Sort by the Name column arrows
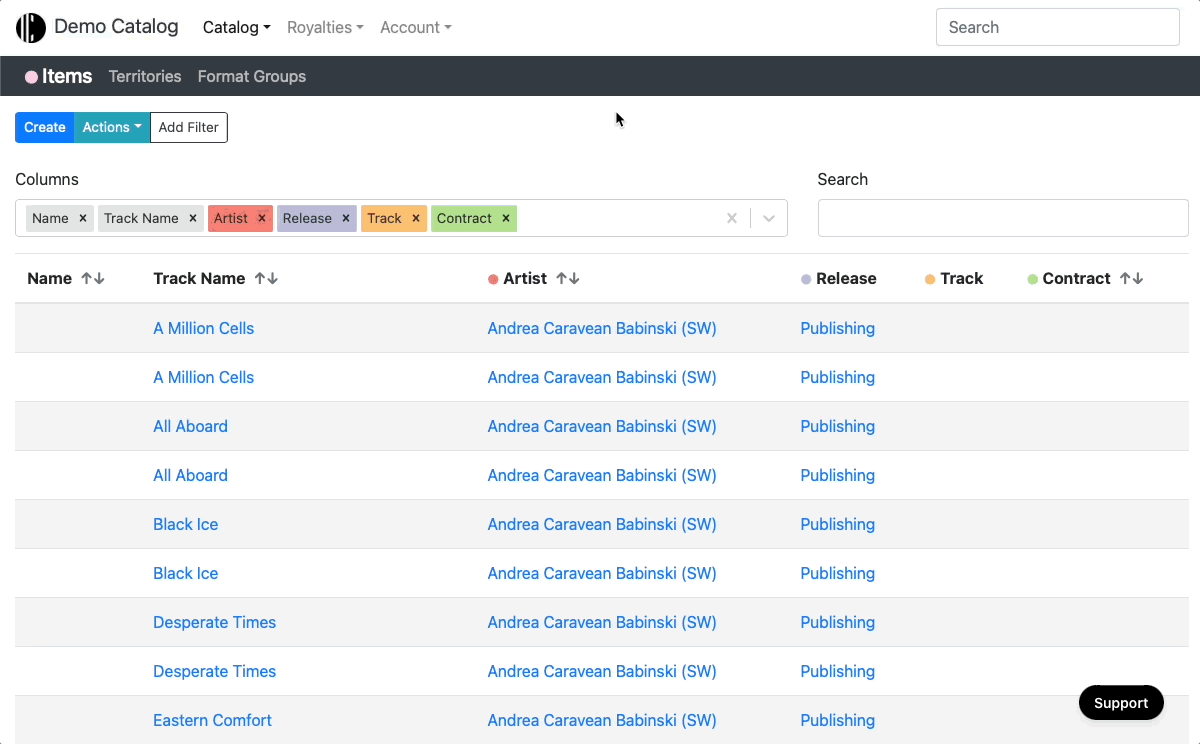 pyautogui.click(x=93, y=279)
